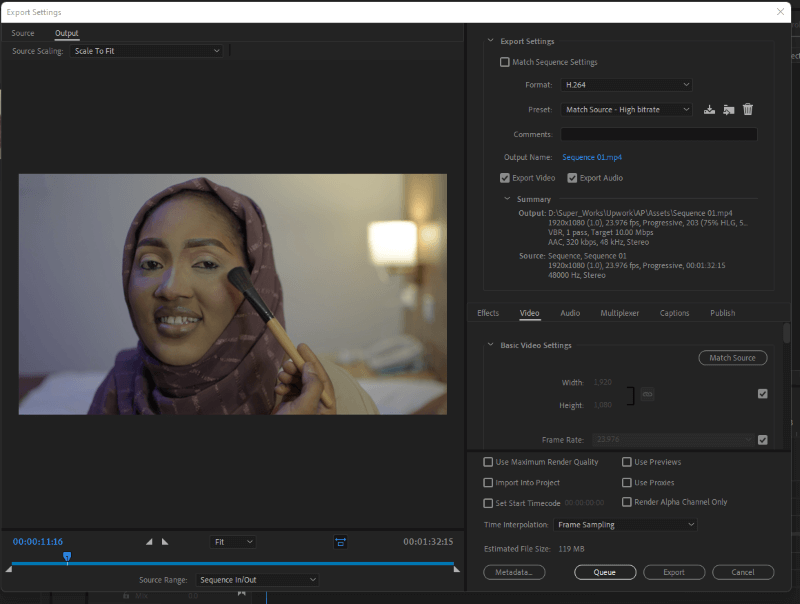Open the Format H.264 dropdown
Screen dimensions: 800x604
coord(626,85)
